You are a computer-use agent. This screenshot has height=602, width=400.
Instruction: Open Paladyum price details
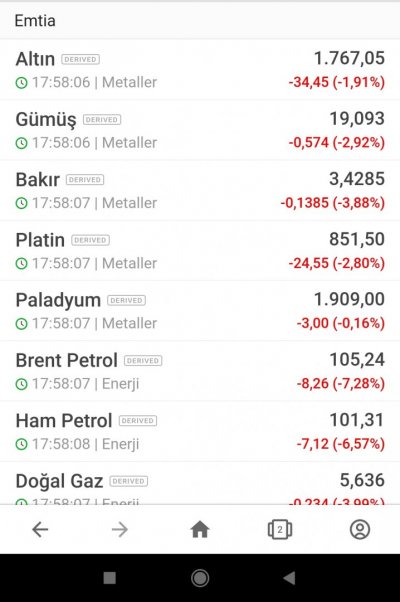(x=200, y=311)
